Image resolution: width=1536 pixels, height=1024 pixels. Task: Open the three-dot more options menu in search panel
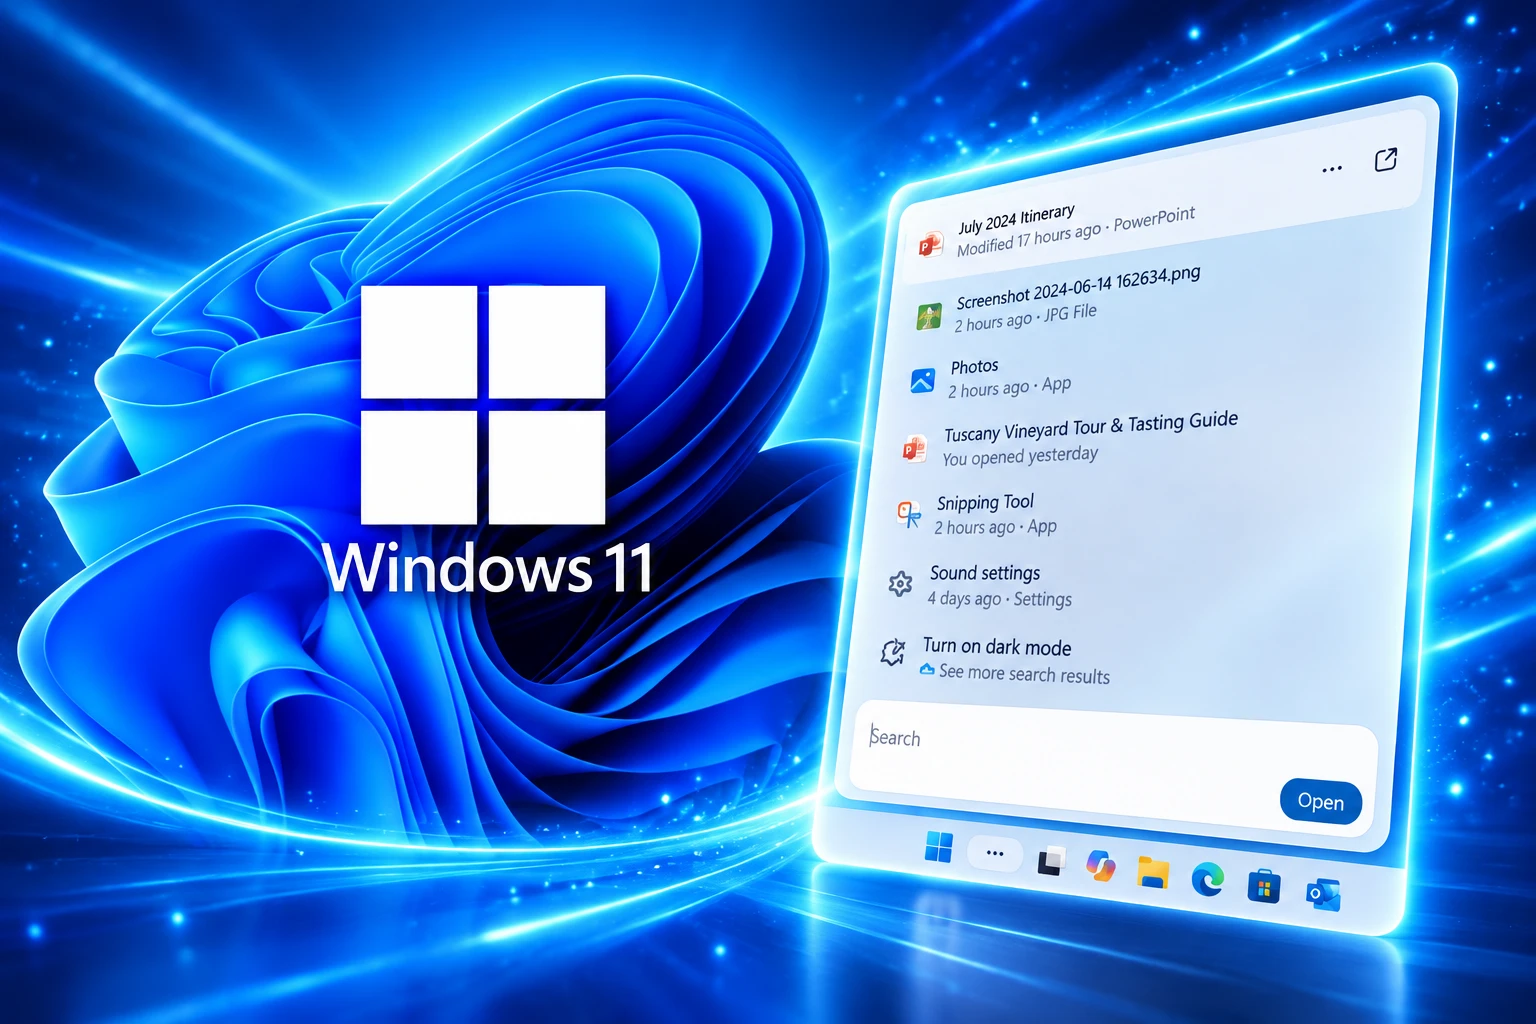(1332, 169)
